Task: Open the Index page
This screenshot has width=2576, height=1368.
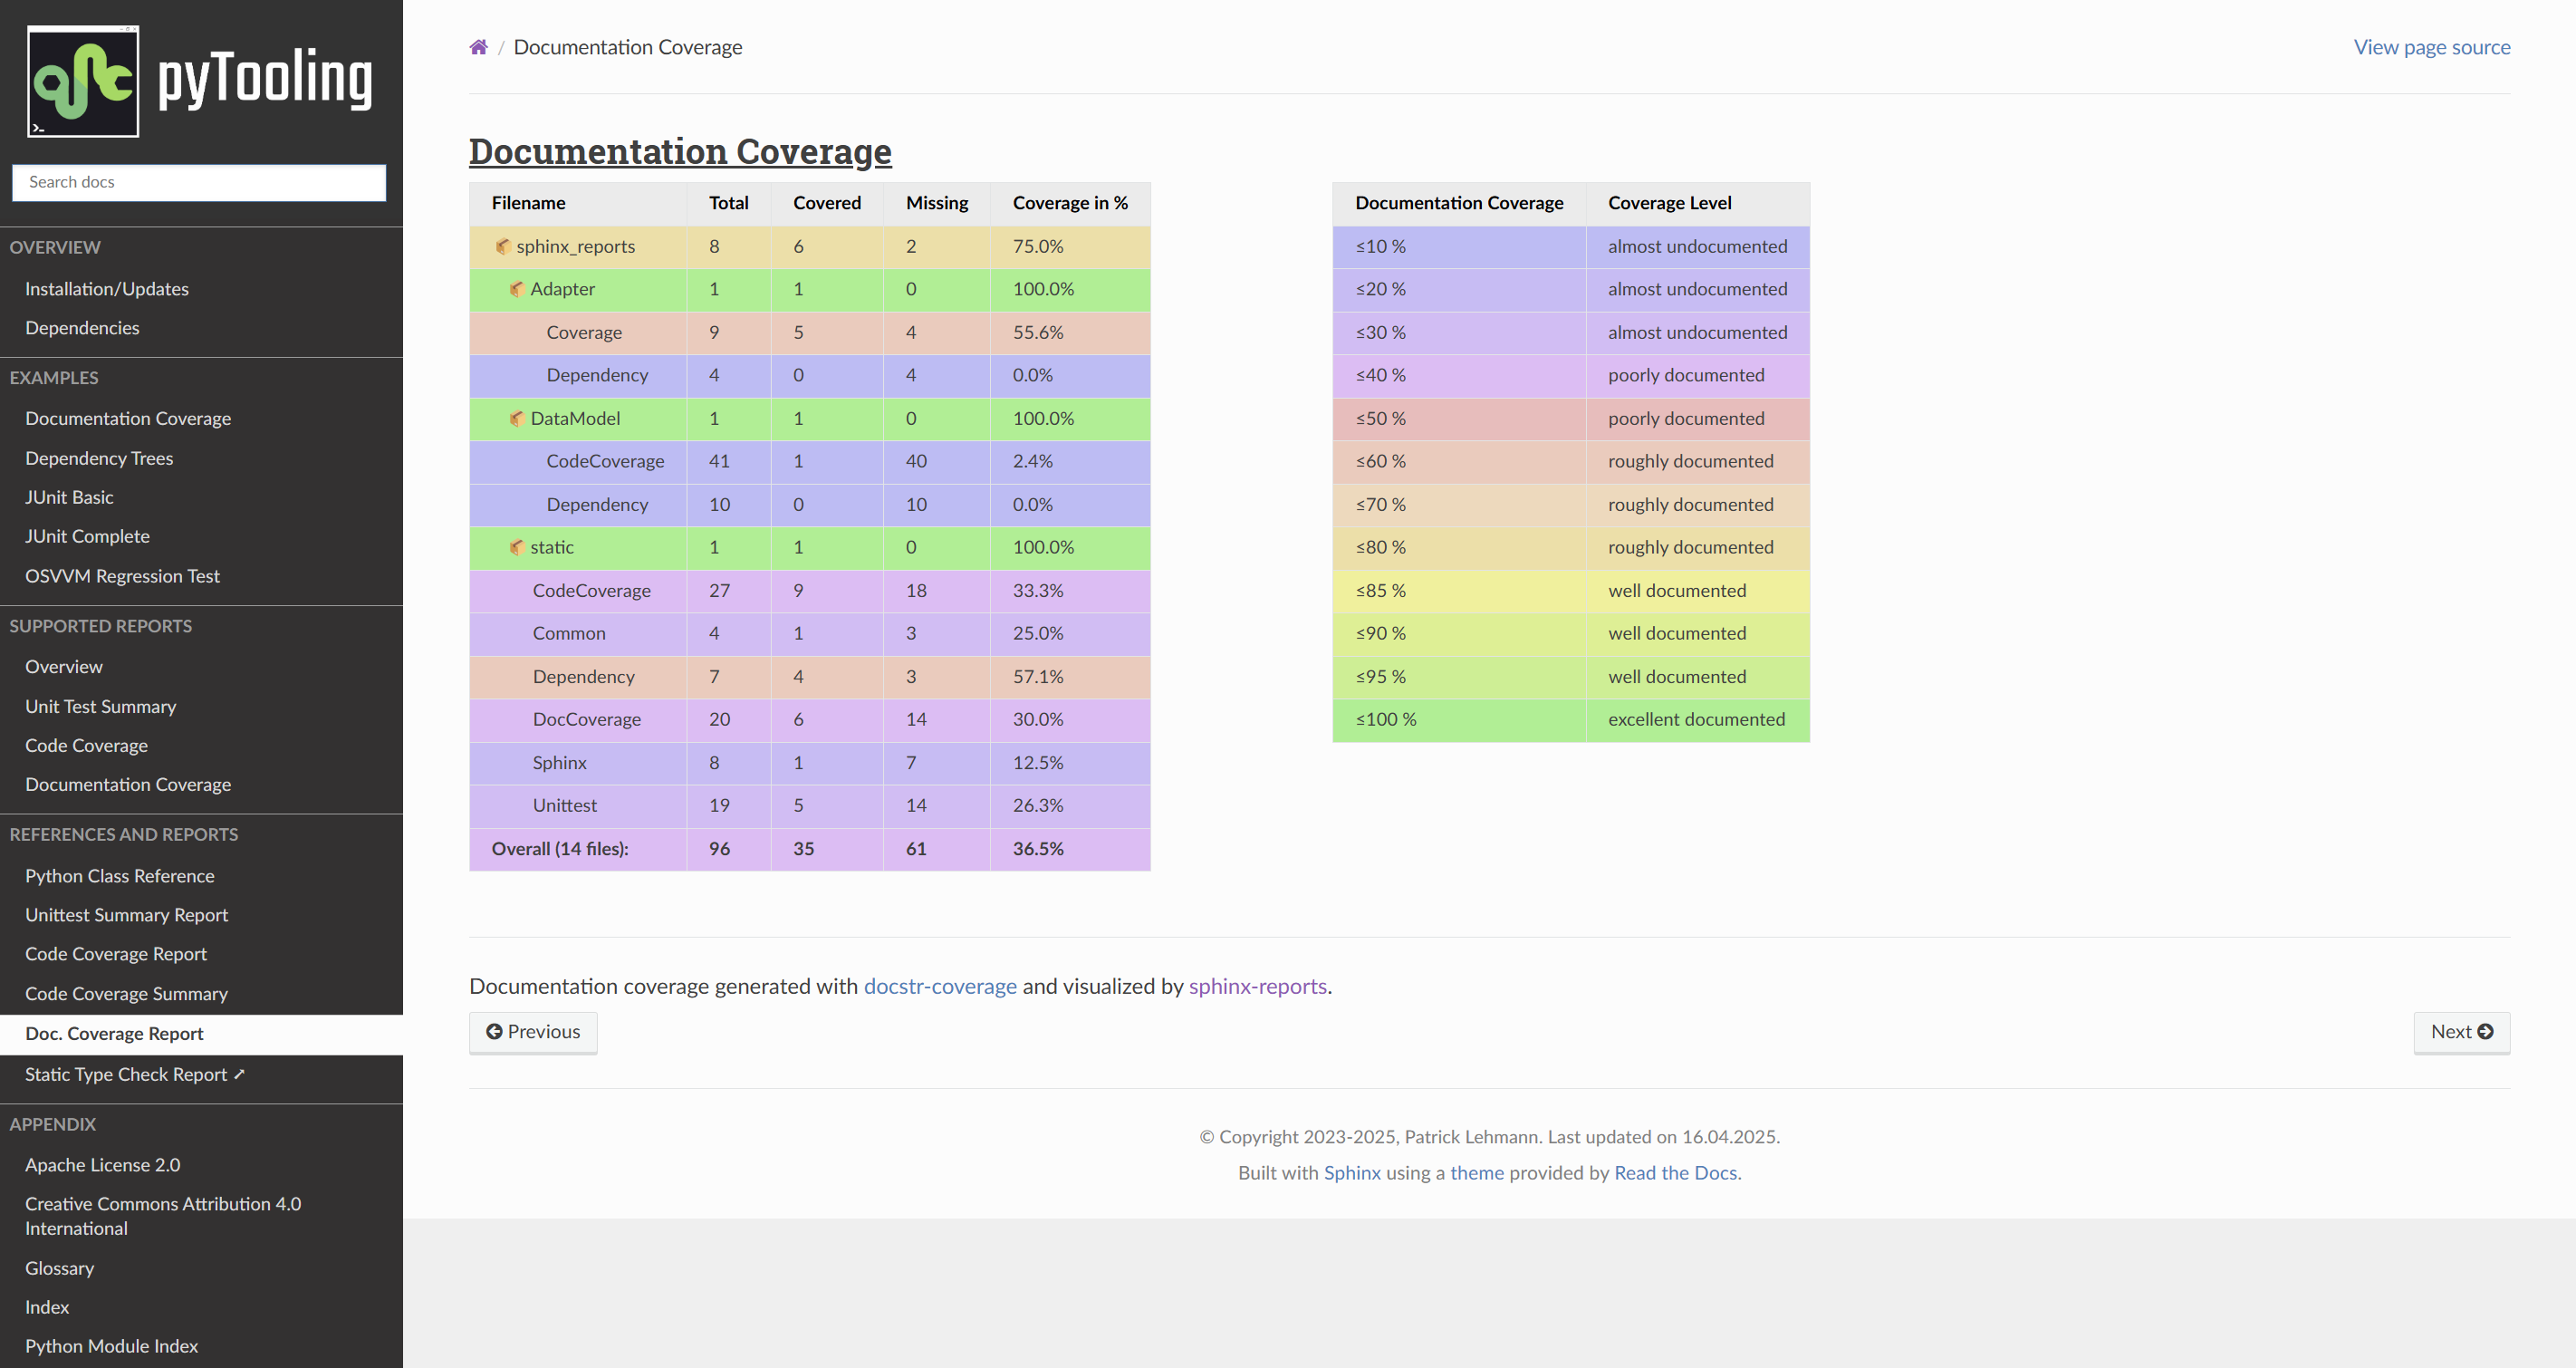Action: [x=47, y=1307]
